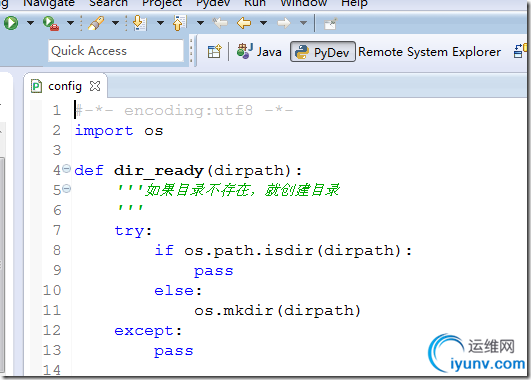Open the Window menu
This screenshot has height=380, width=531.
coord(304,3)
